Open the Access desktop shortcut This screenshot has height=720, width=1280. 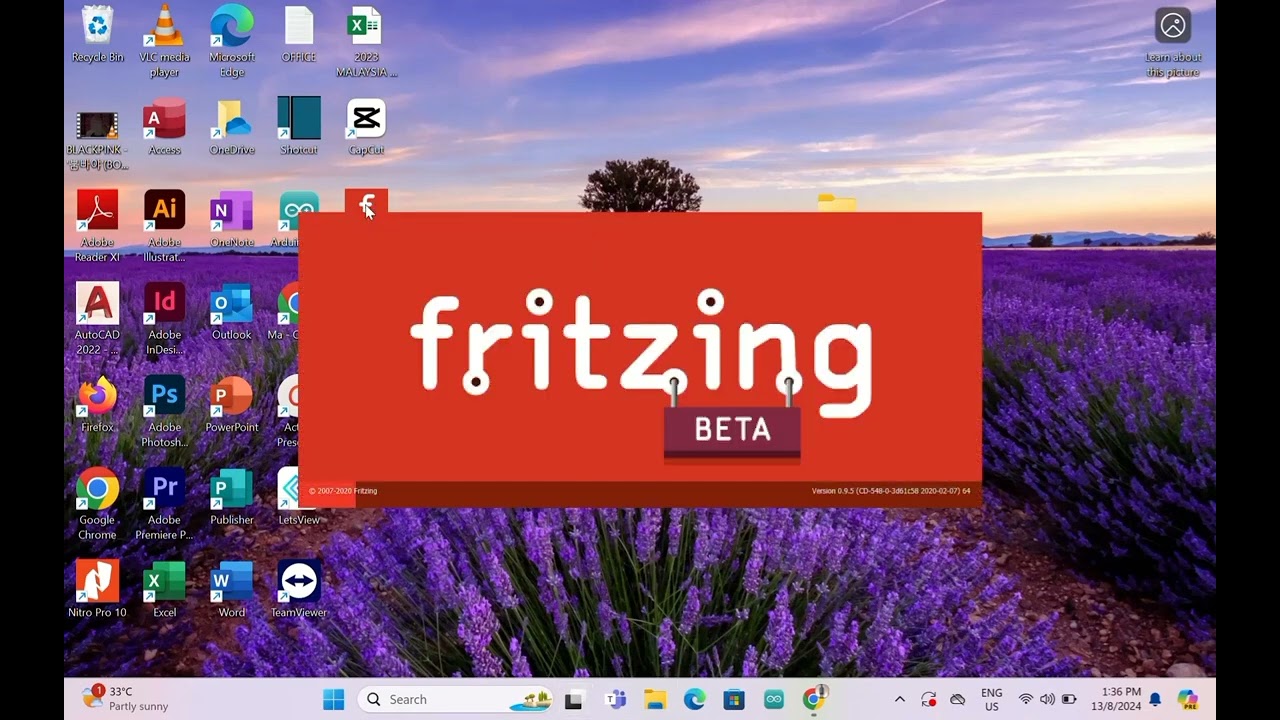pos(164,127)
